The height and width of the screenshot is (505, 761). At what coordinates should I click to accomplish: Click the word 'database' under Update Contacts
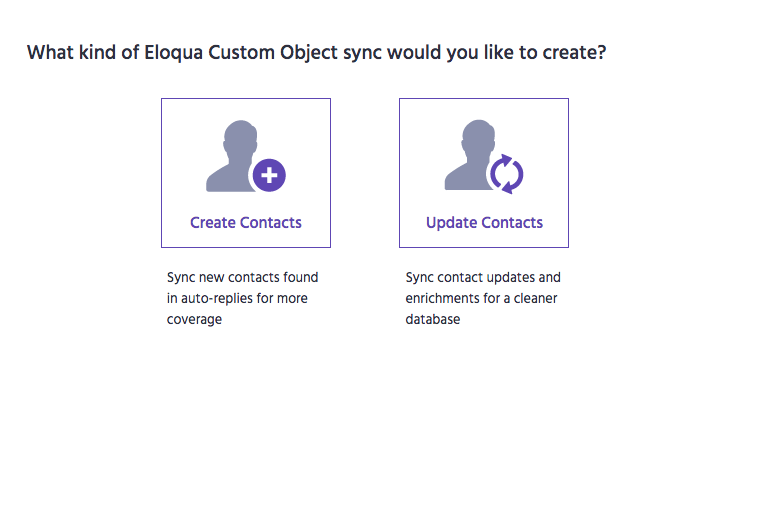point(433,319)
